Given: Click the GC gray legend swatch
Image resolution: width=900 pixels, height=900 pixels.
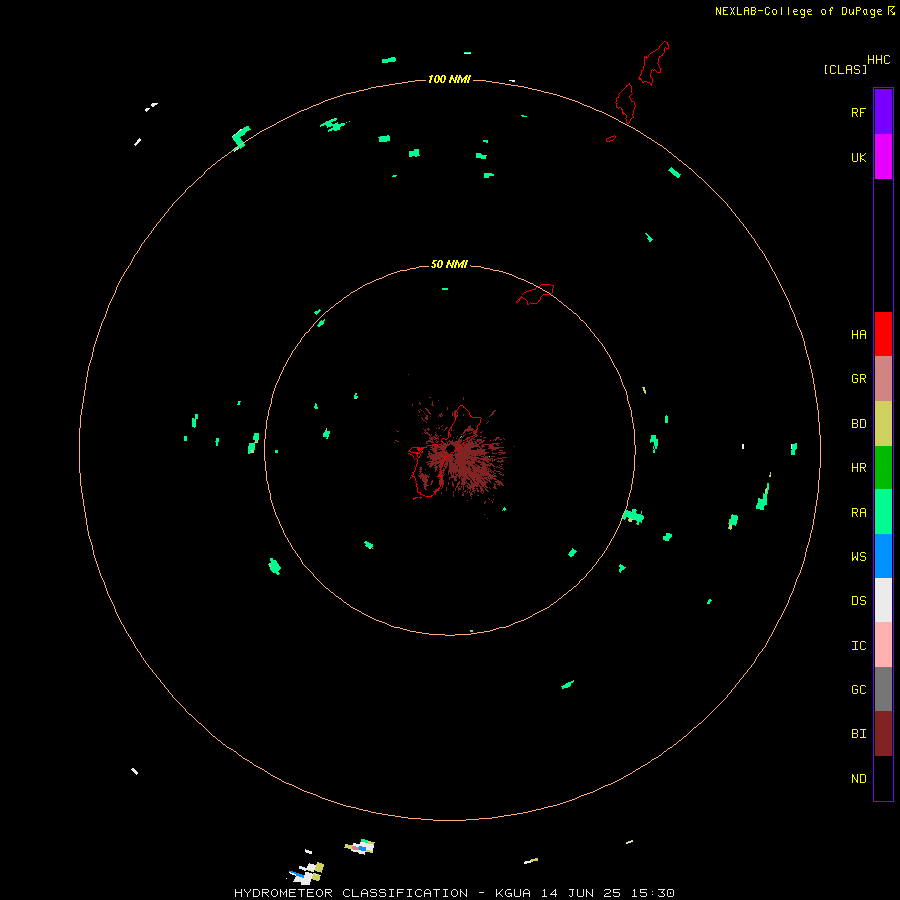Looking at the screenshot, I should click(883, 689).
